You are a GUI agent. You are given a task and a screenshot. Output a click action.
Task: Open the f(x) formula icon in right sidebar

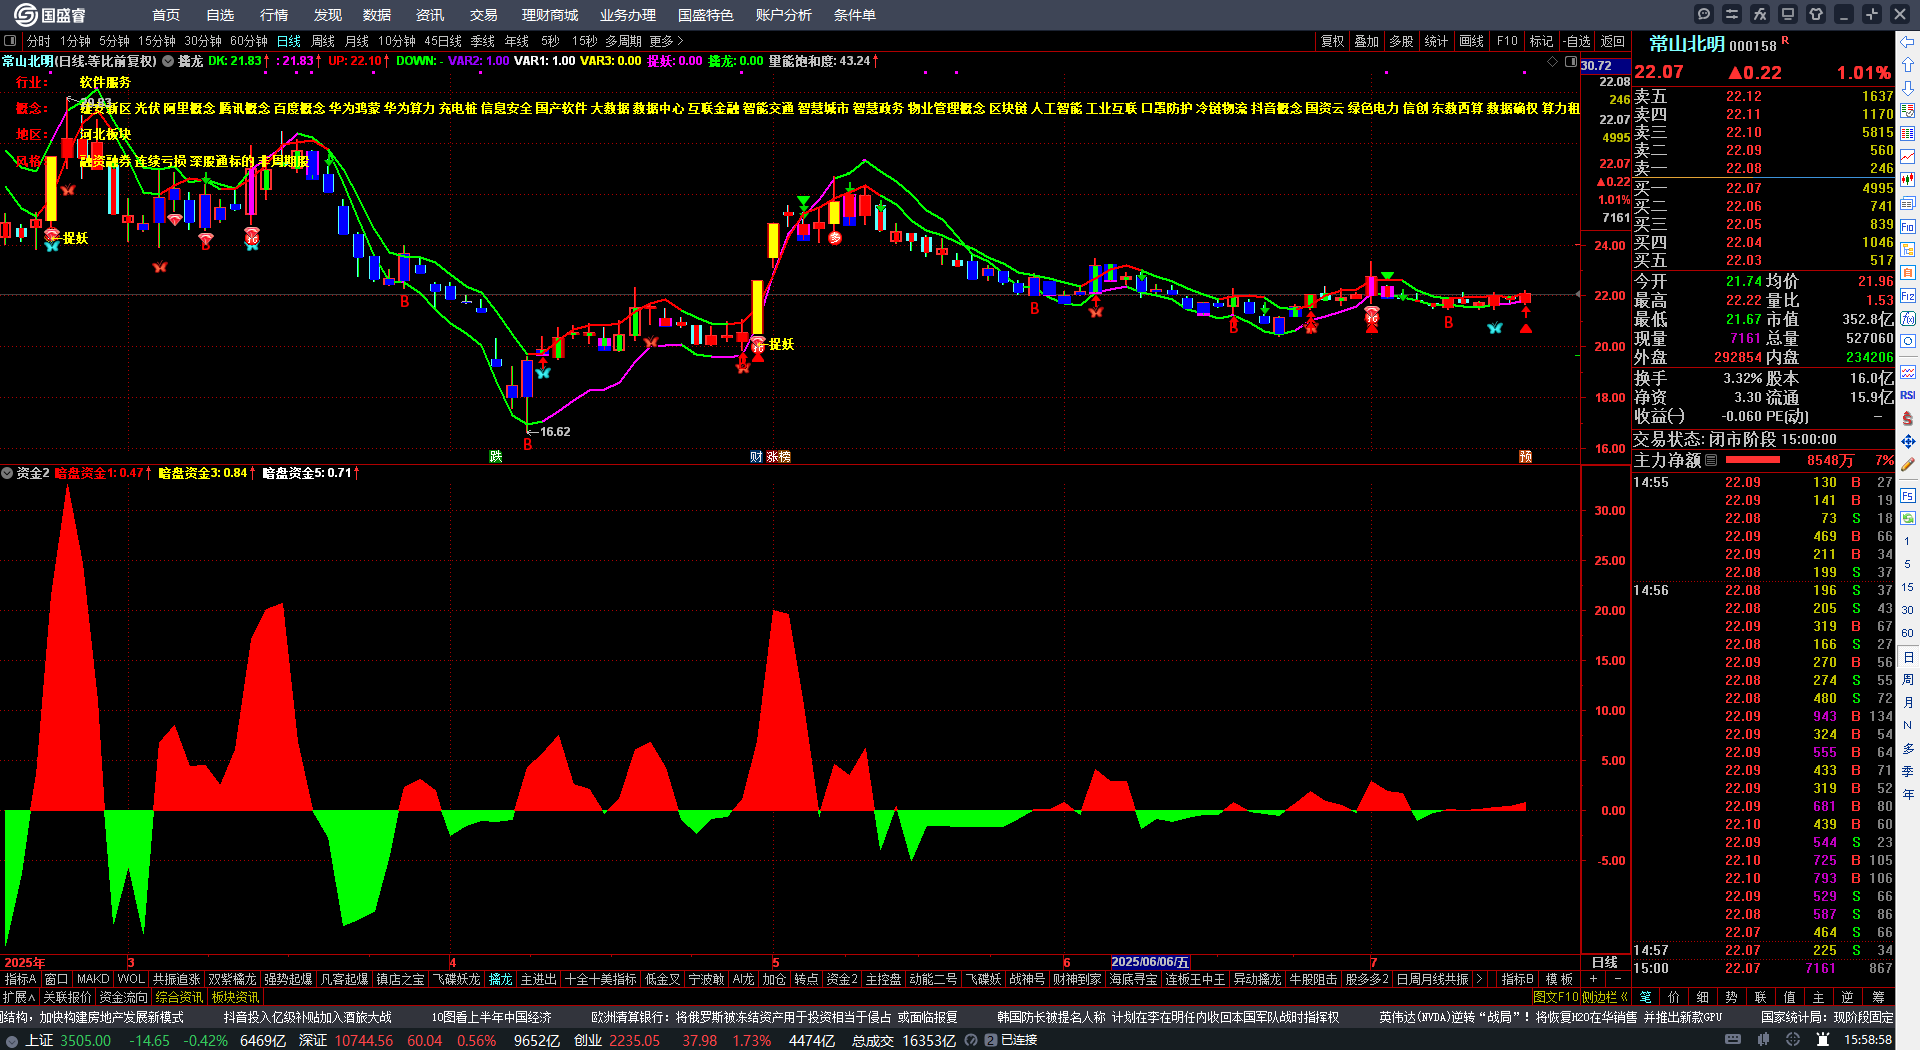[x=1908, y=319]
